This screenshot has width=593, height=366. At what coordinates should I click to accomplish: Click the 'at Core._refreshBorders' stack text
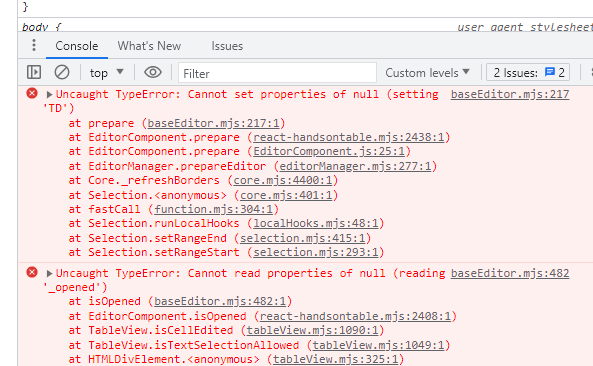[144, 180]
